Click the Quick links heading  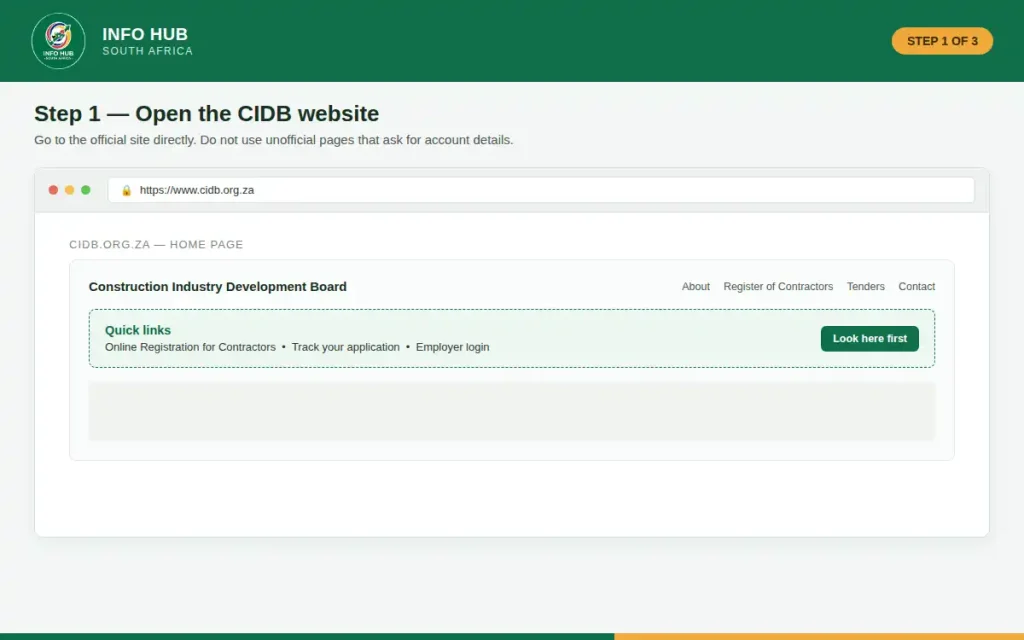pos(138,330)
